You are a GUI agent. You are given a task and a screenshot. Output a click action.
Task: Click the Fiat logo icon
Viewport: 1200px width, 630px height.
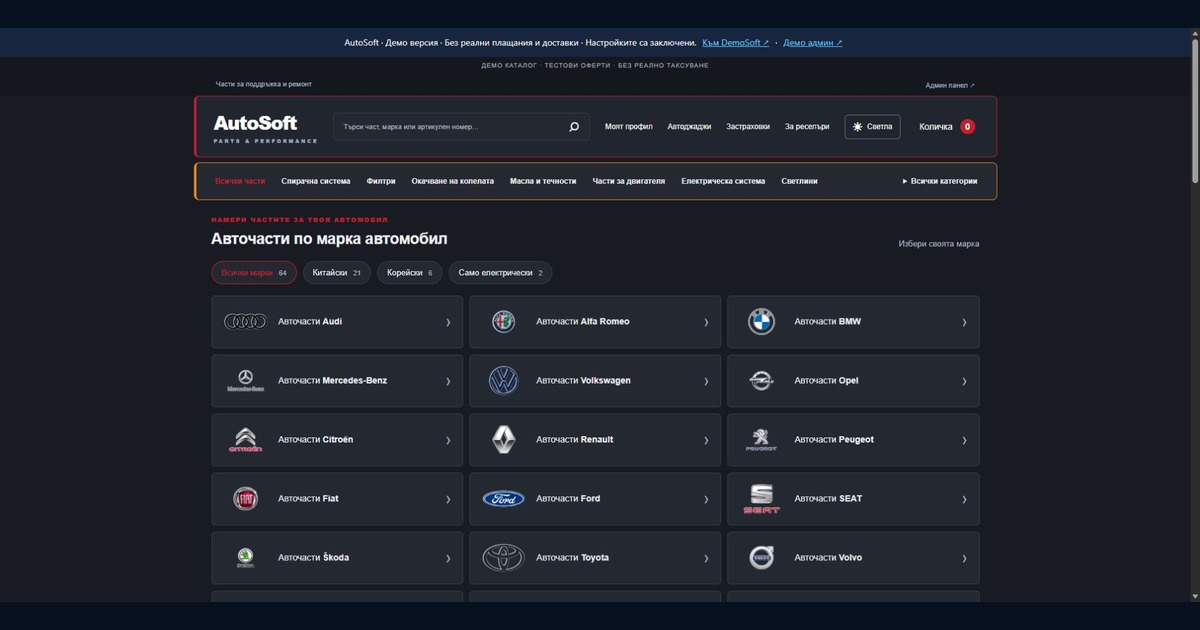(x=245, y=499)
